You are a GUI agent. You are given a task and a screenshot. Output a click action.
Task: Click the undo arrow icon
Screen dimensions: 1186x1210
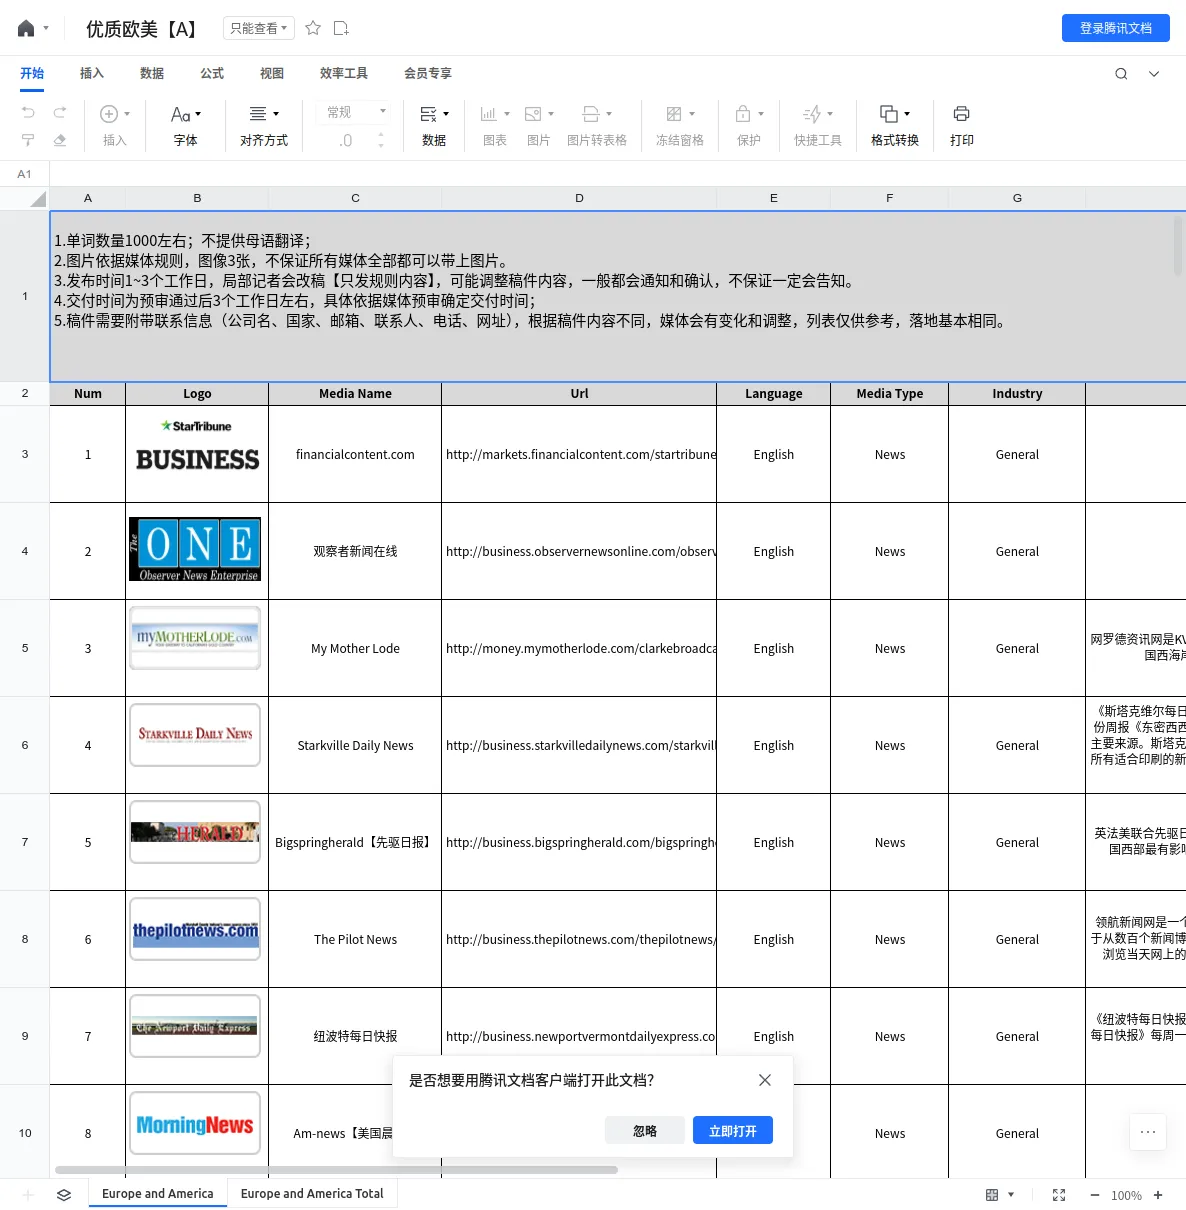[28, 113]
